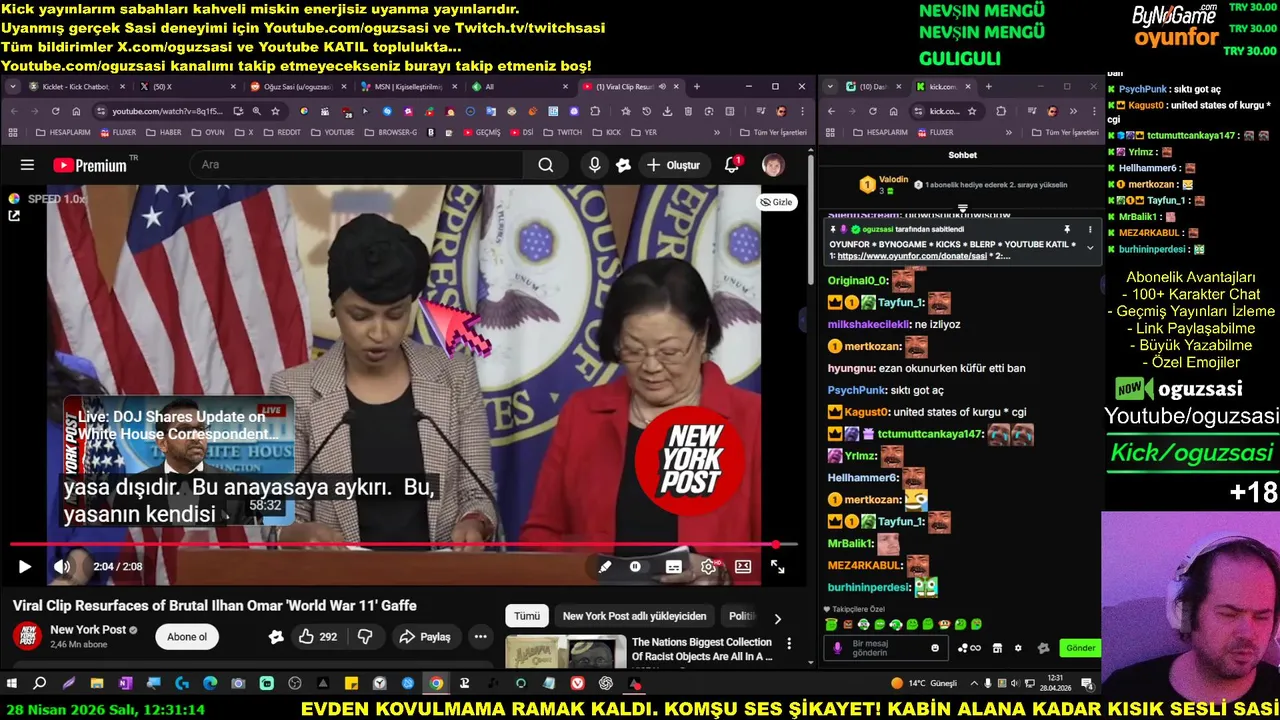The height and width of the screenshot is (720, 1280).
Task: Click the 'Paylaş' share button
Action: point(425,637)
